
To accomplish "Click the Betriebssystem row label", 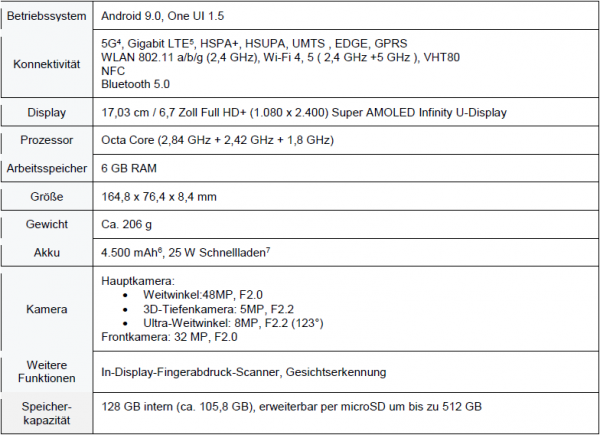I will pos(47,16).
